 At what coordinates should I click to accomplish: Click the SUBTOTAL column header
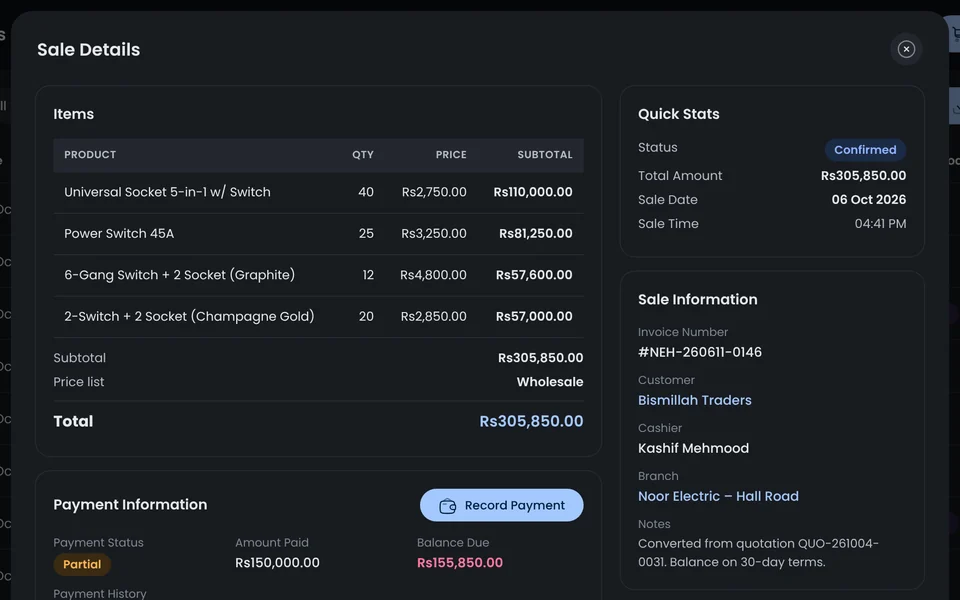pyautogui.click(x=545, y=155)
